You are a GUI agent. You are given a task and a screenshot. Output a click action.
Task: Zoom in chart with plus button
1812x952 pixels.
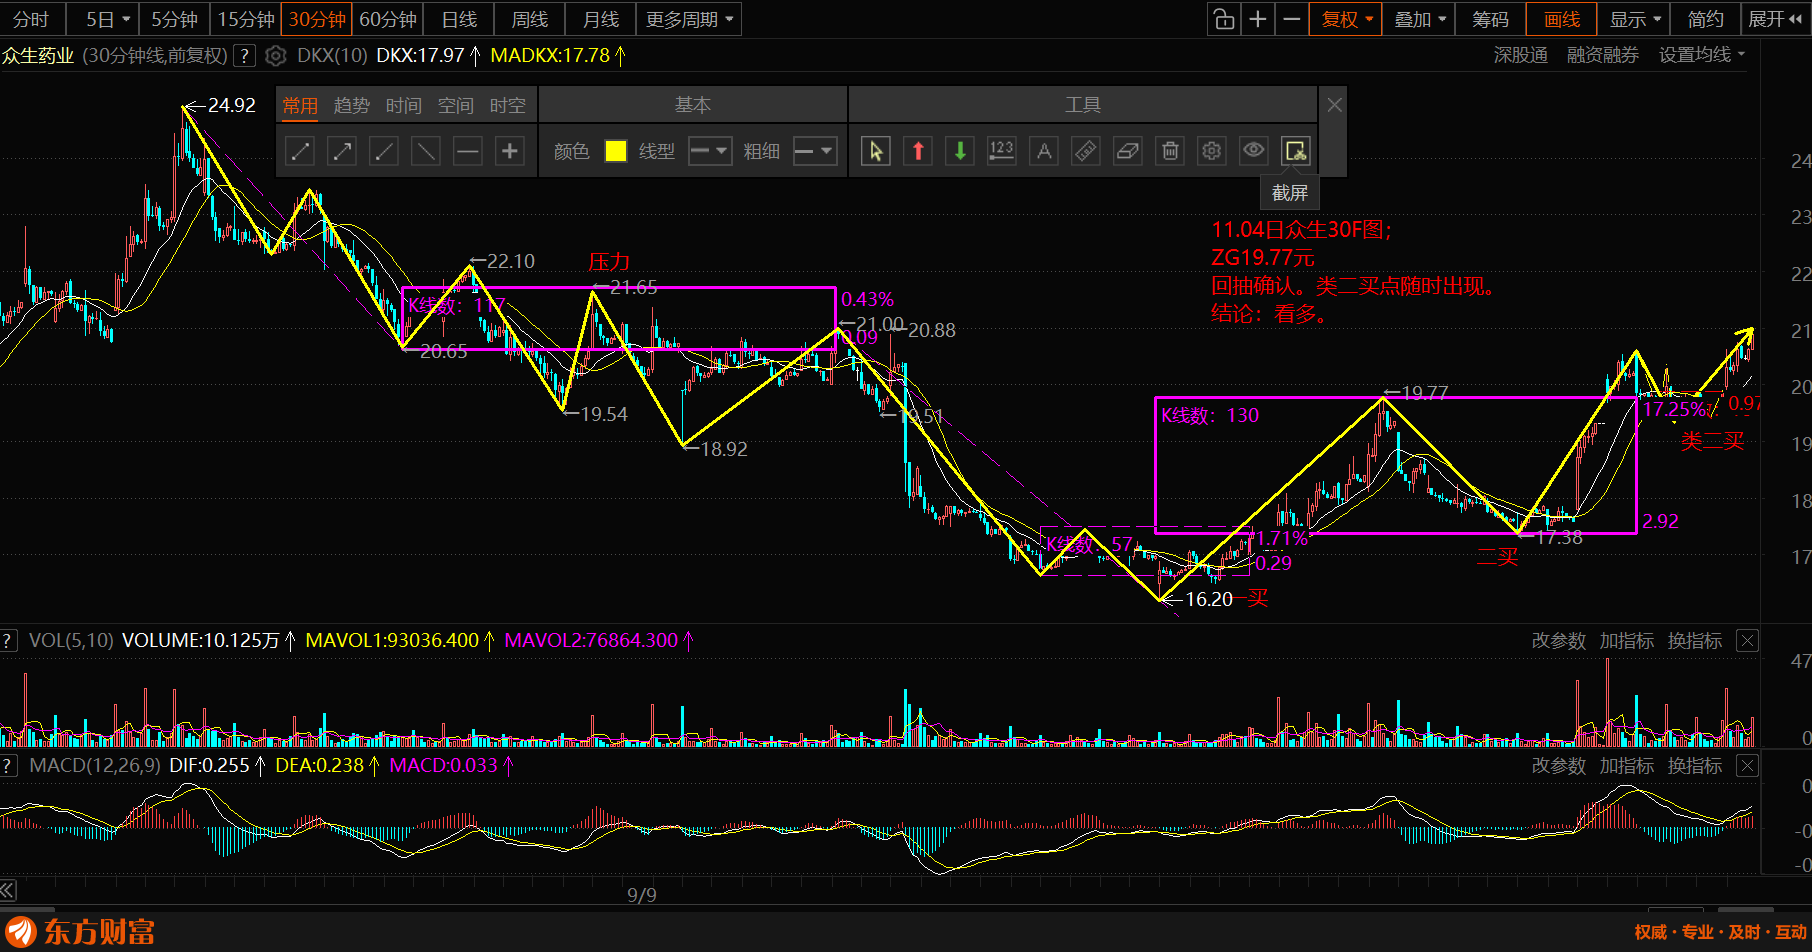coord(1258,19)
